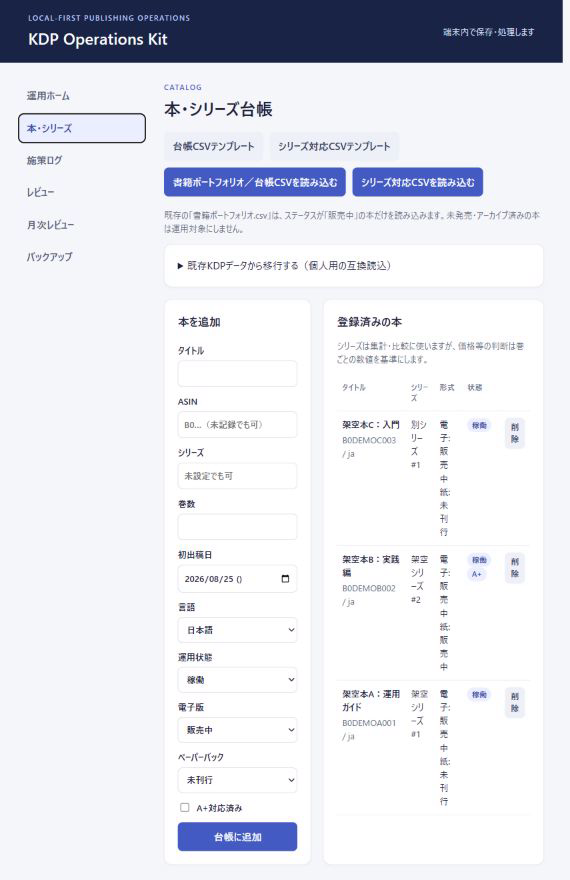The width and height of the screenshot is (570, 880).
Task: Focus the 巻数 input field
Action: [237, 527]
